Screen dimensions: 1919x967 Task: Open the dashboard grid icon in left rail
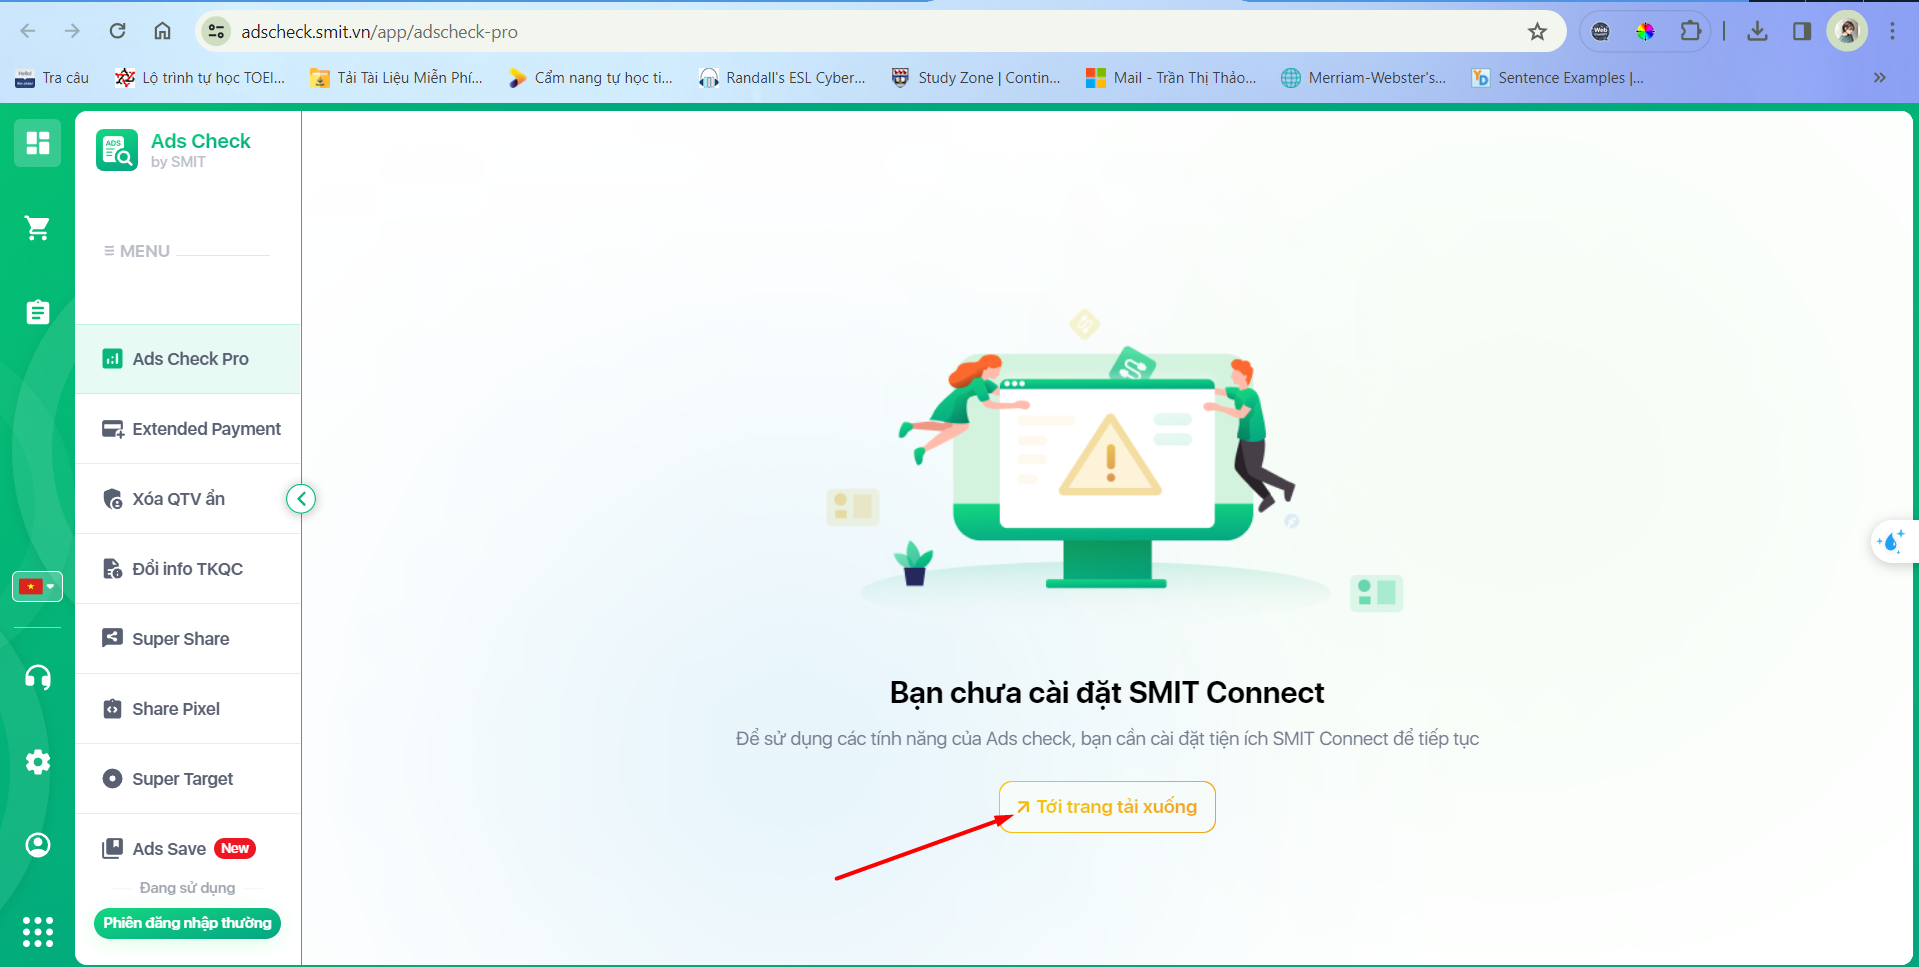[38, 143]
